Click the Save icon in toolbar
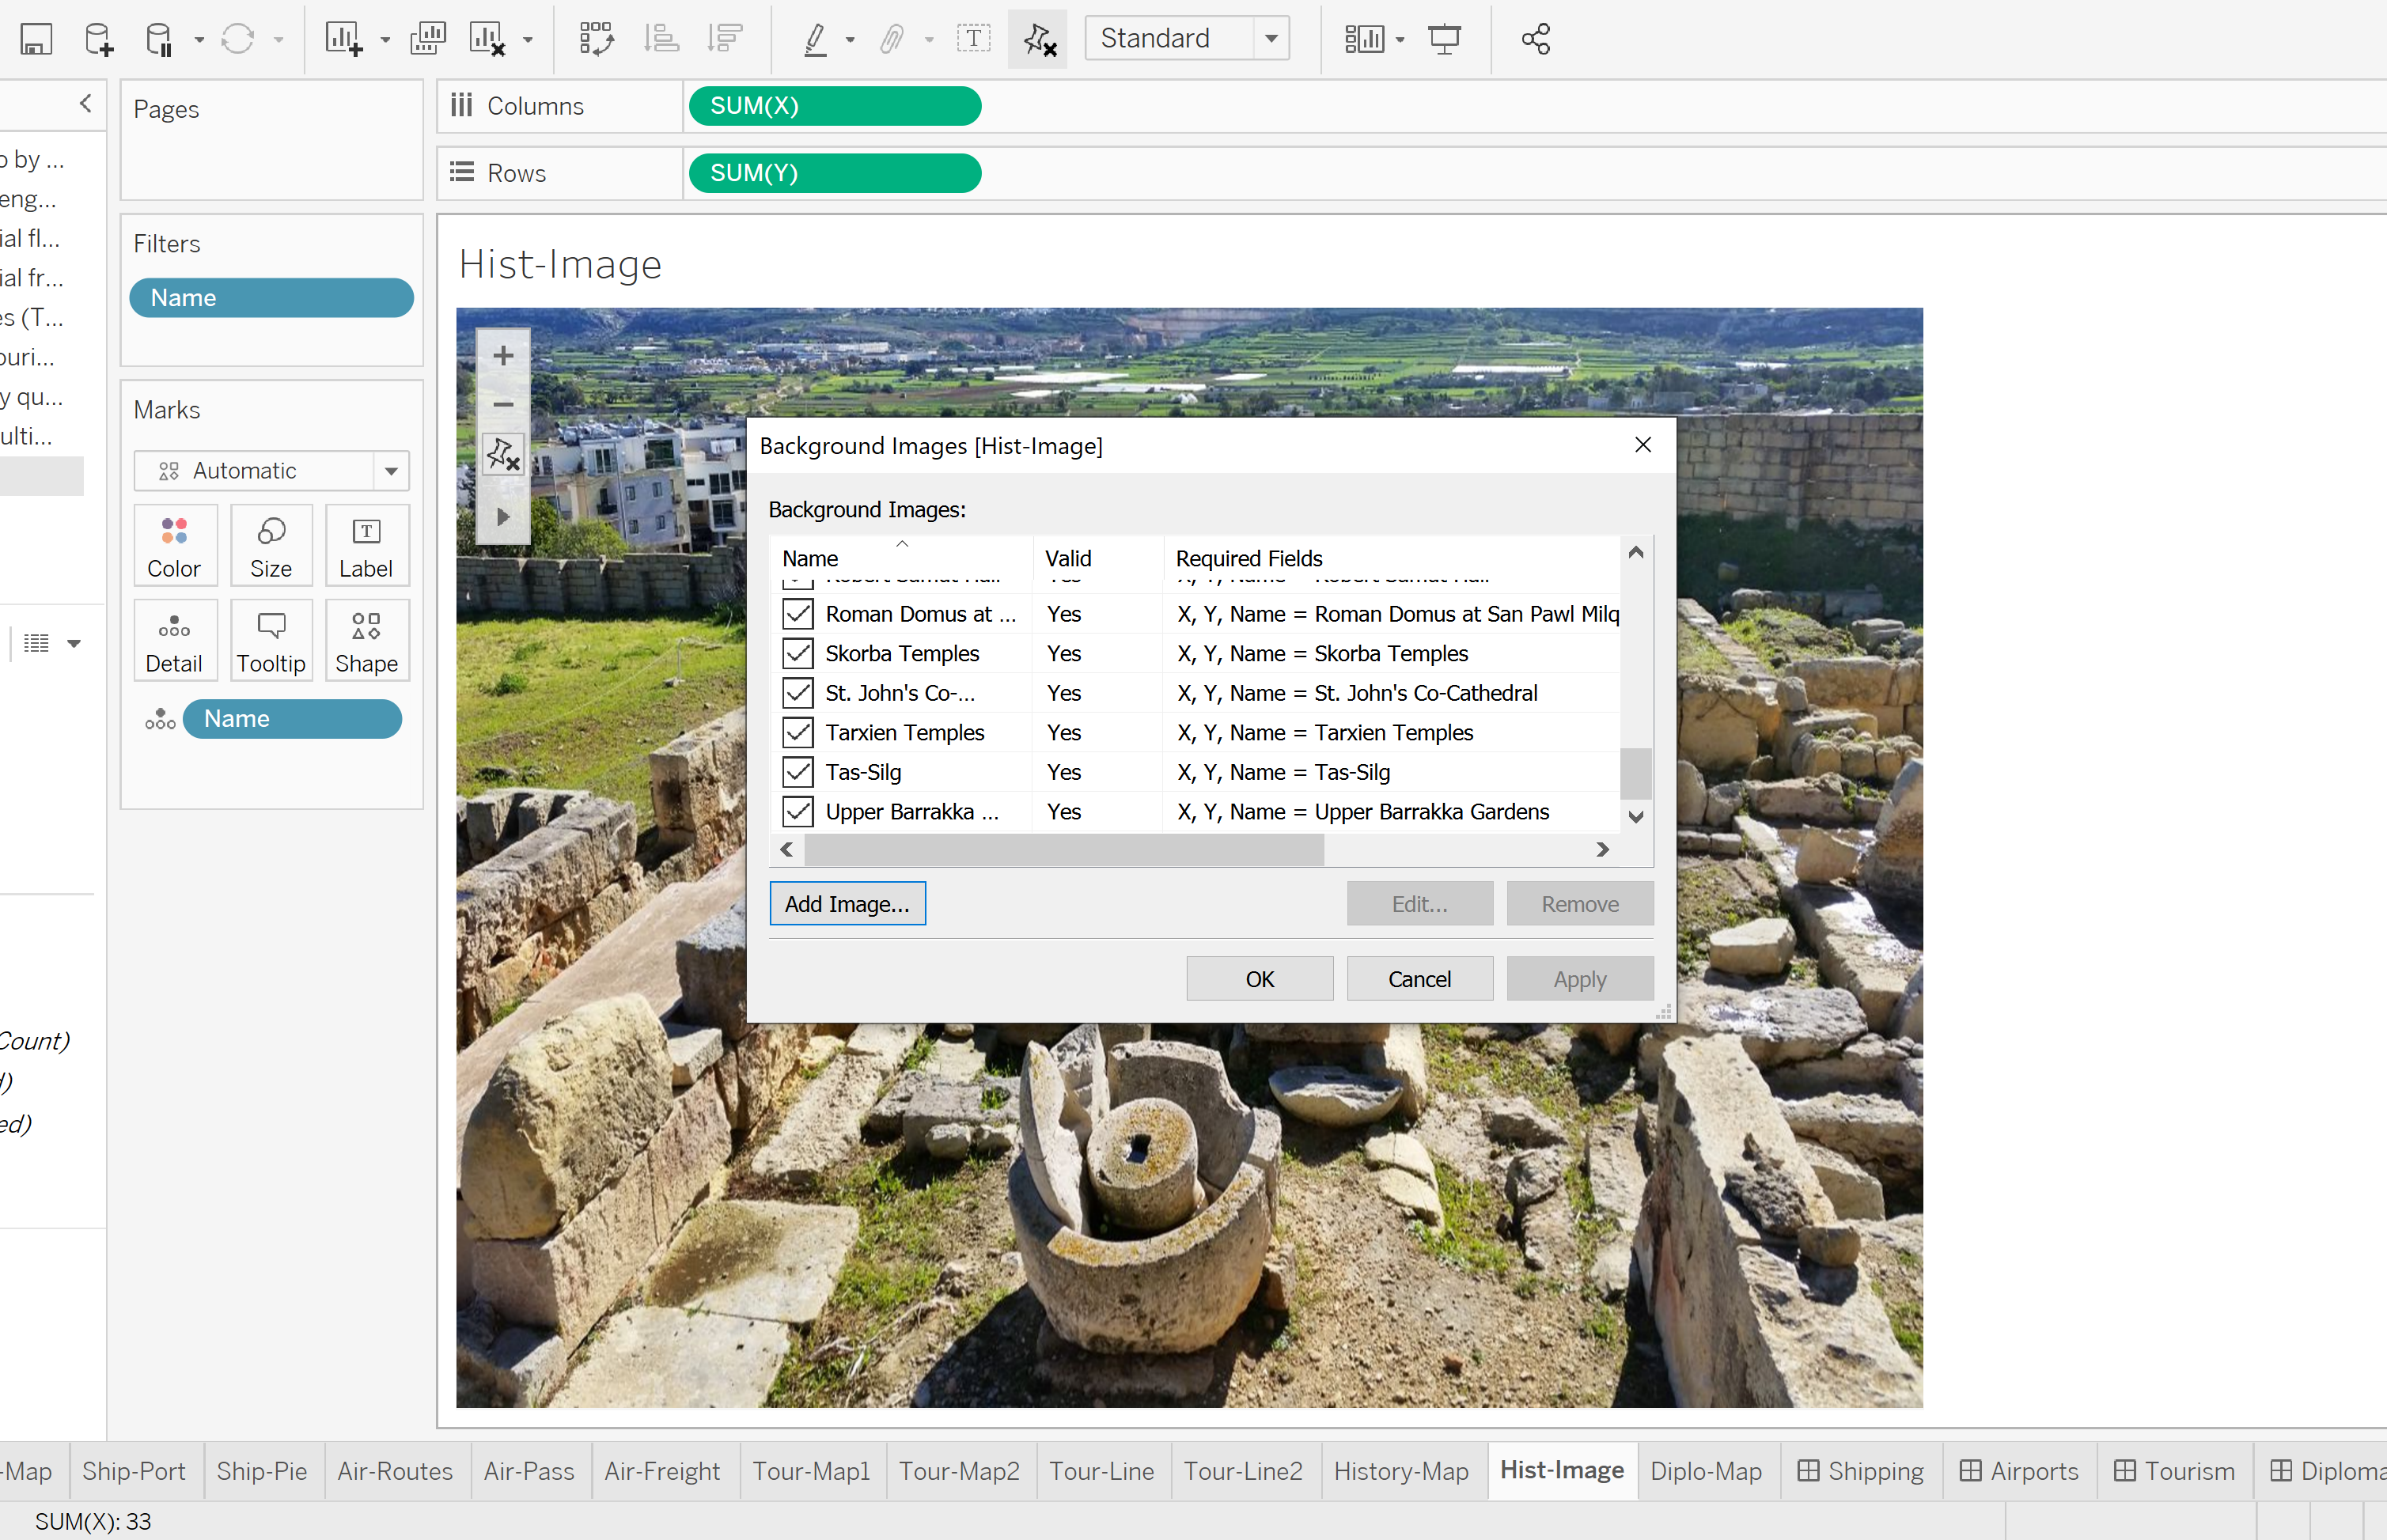Screen dimensions: 2387x1540 click(x=36, y=39)
